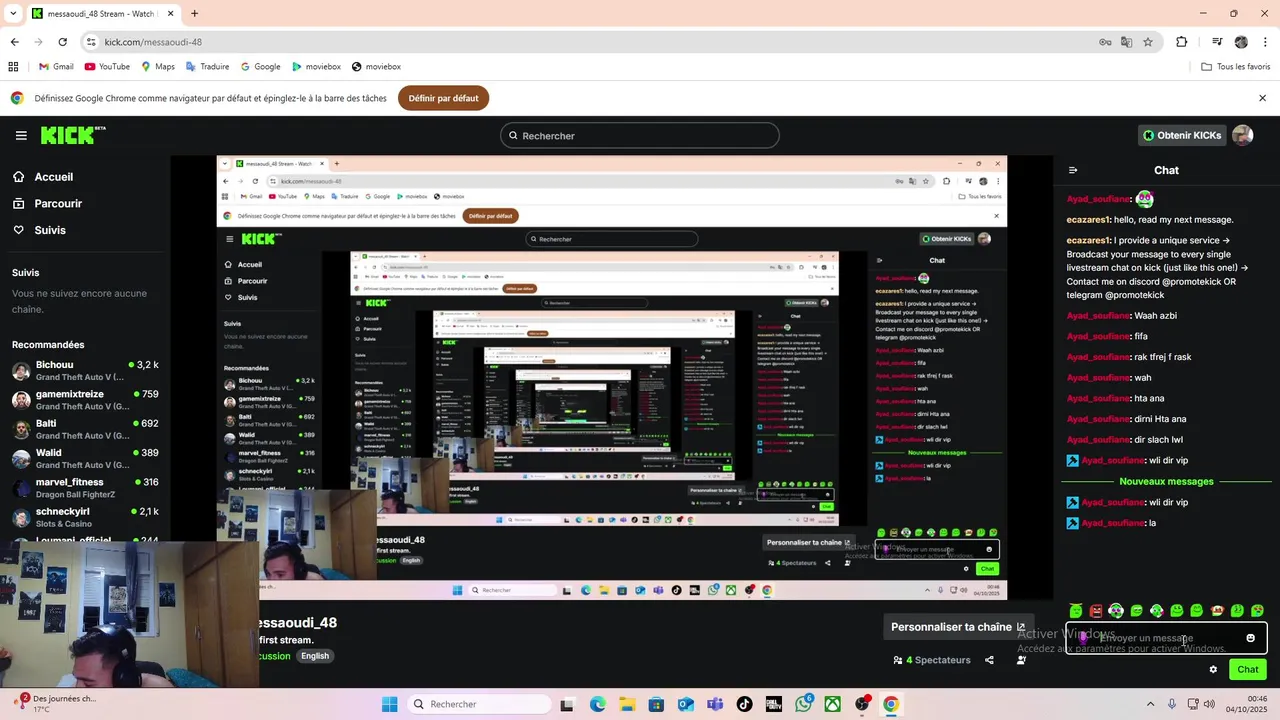Open Chrome media controls icon
Viewport: 1280px width, 720px height.
point(1217,42)
